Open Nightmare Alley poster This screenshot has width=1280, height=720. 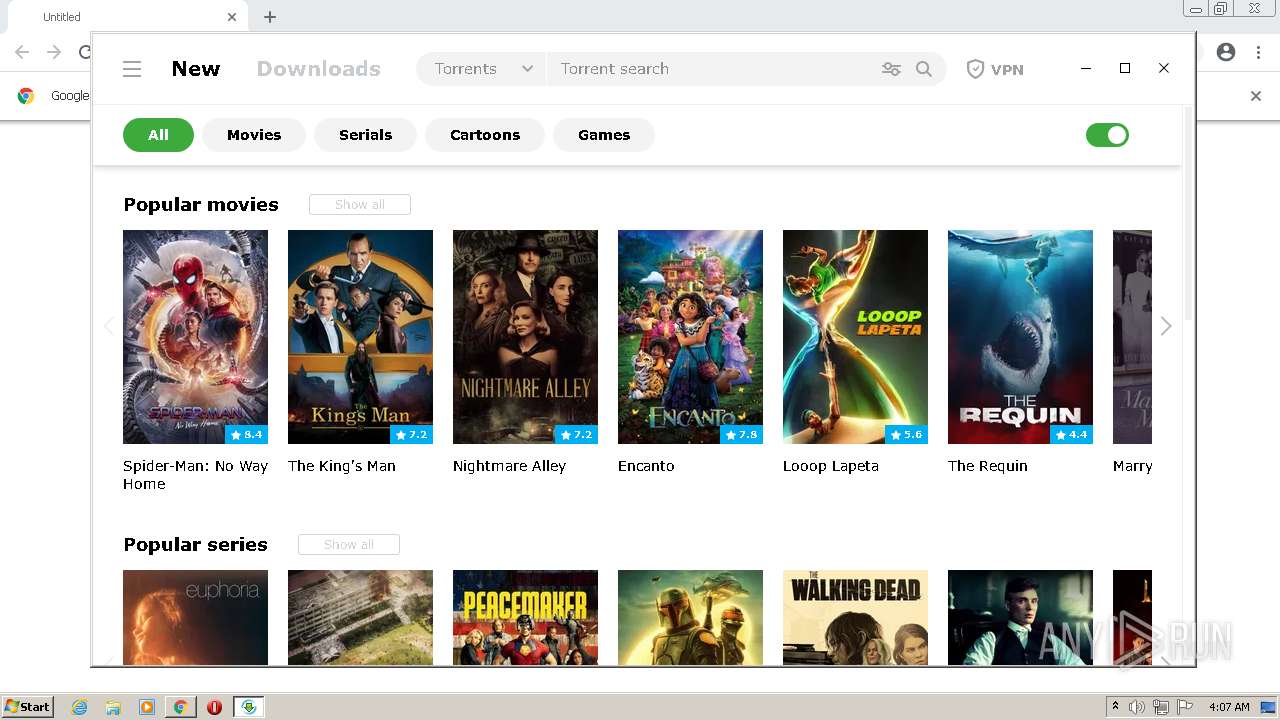pyautogui.click(x=525, y=337)
